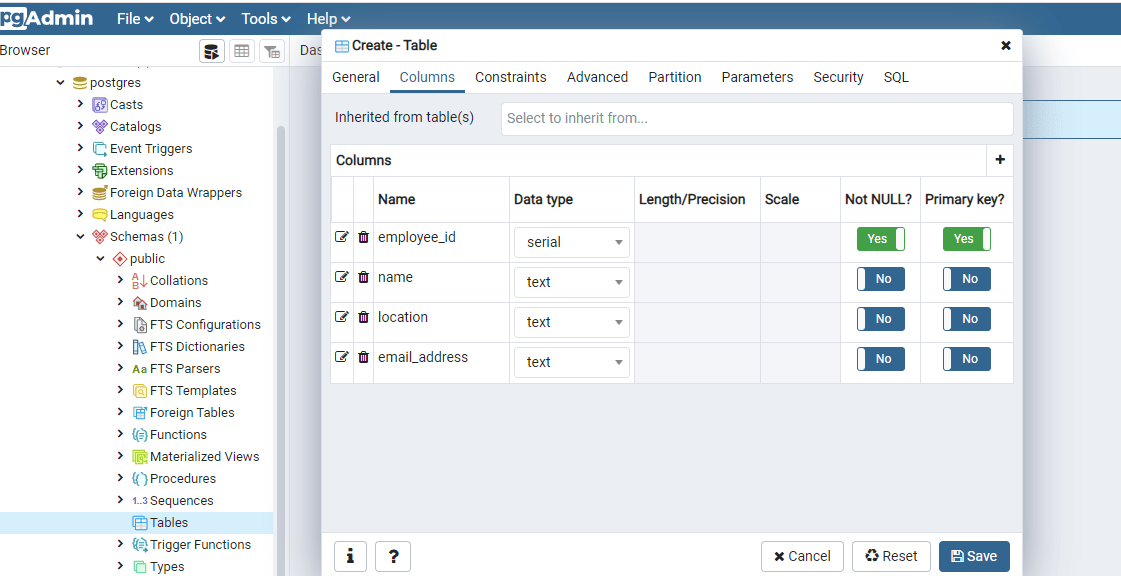Open data type dropdown for email_address column
This screenshot has width=1121, height=576.
coord(572,362)
